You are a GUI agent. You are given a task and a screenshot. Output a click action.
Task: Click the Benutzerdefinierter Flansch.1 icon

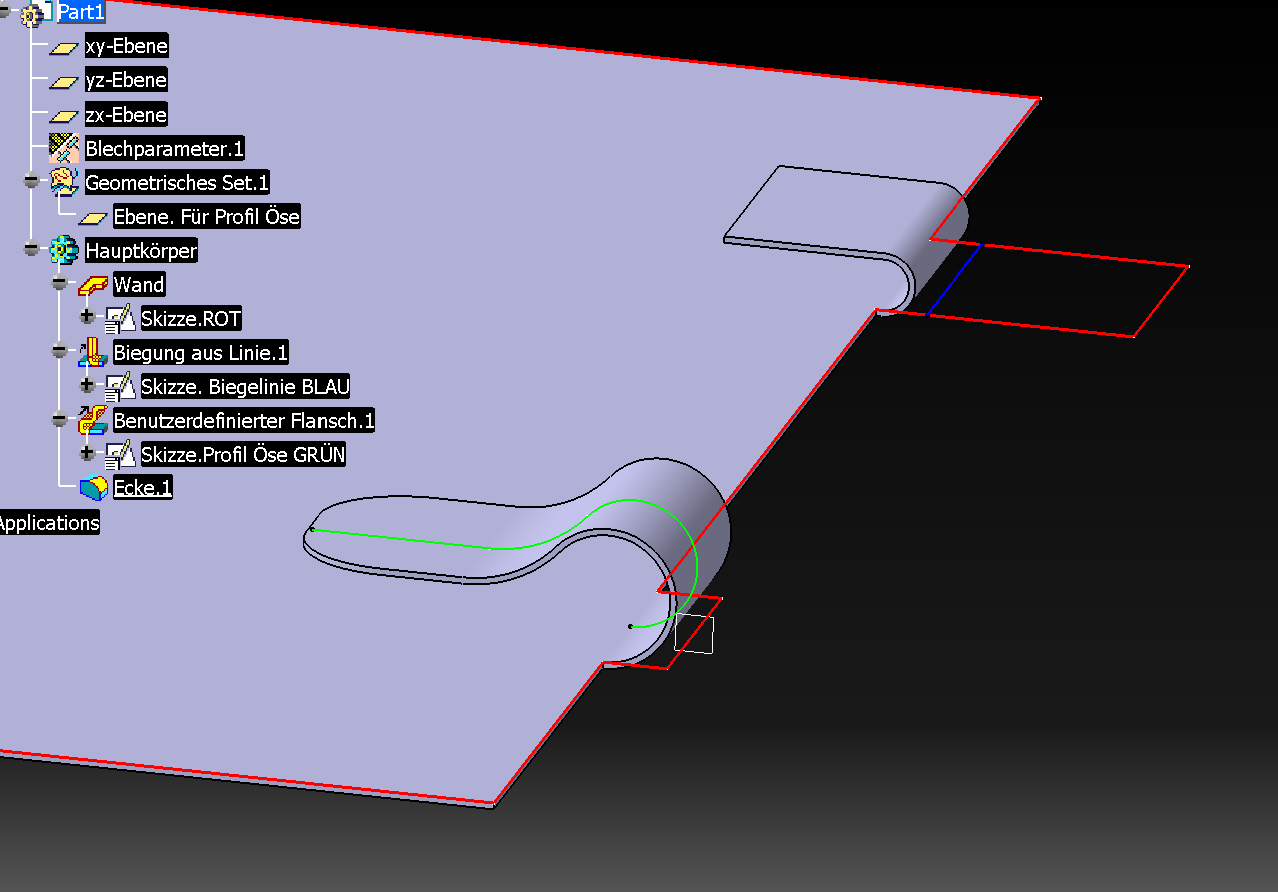tap(93, 420)
